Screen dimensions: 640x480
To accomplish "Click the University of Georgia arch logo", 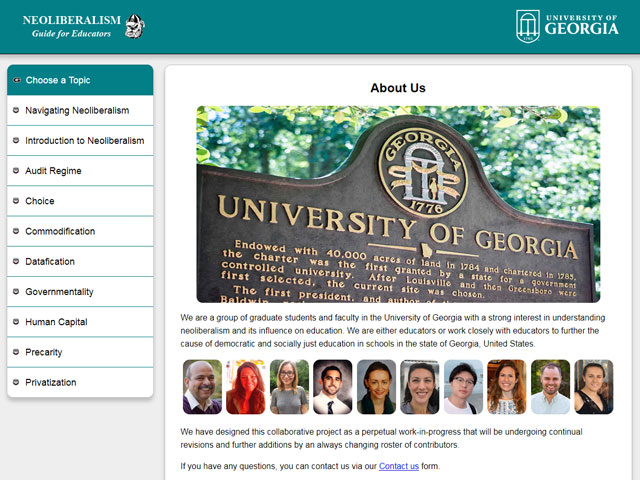I will [528, 27].
